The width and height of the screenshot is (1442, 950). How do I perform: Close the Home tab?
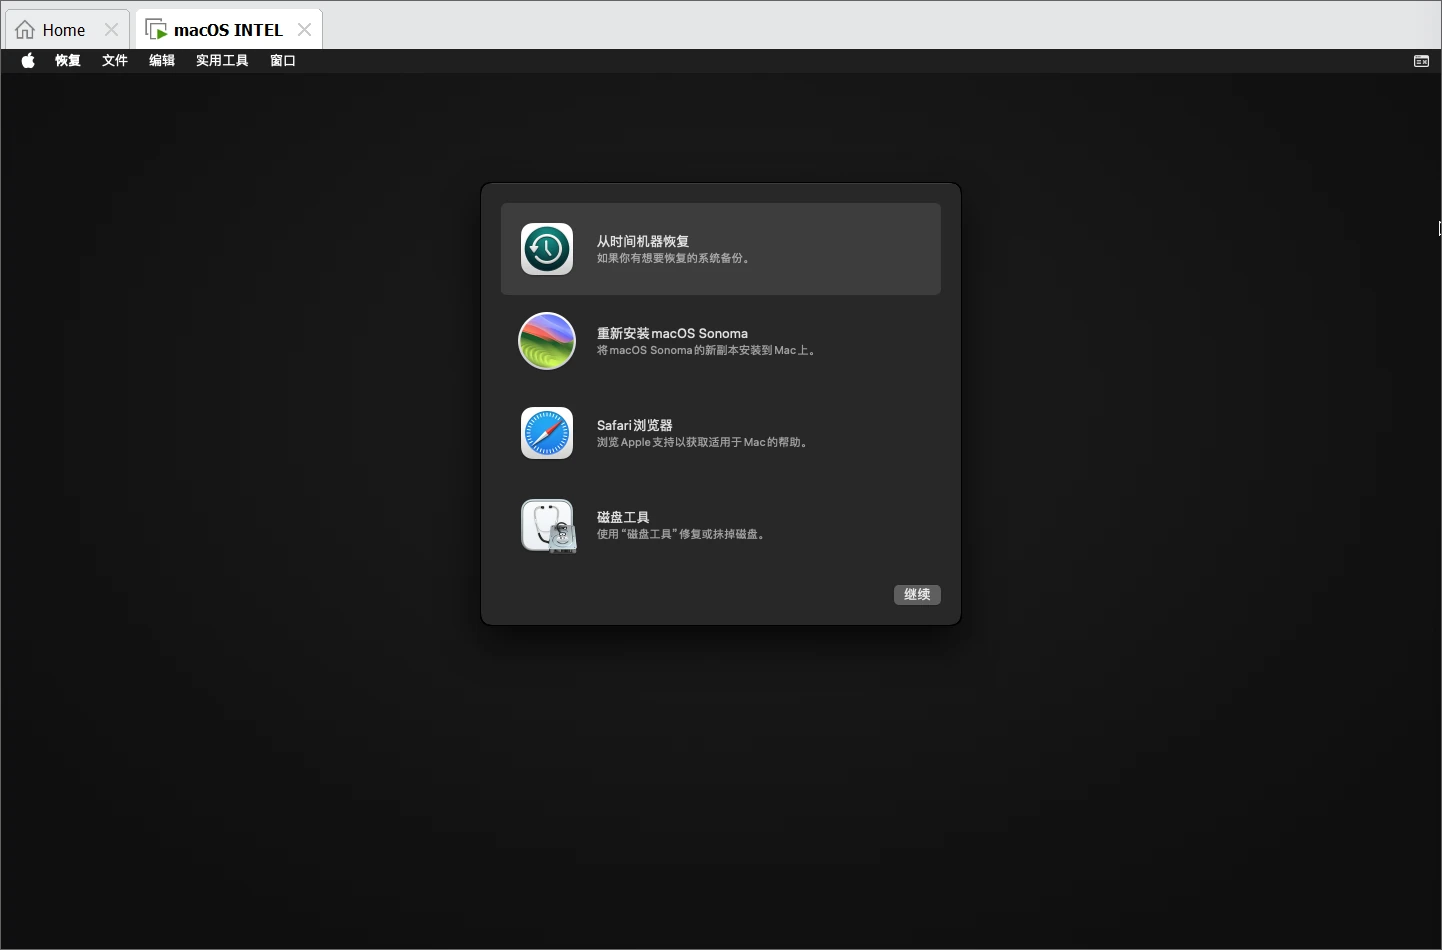[112, 30]
